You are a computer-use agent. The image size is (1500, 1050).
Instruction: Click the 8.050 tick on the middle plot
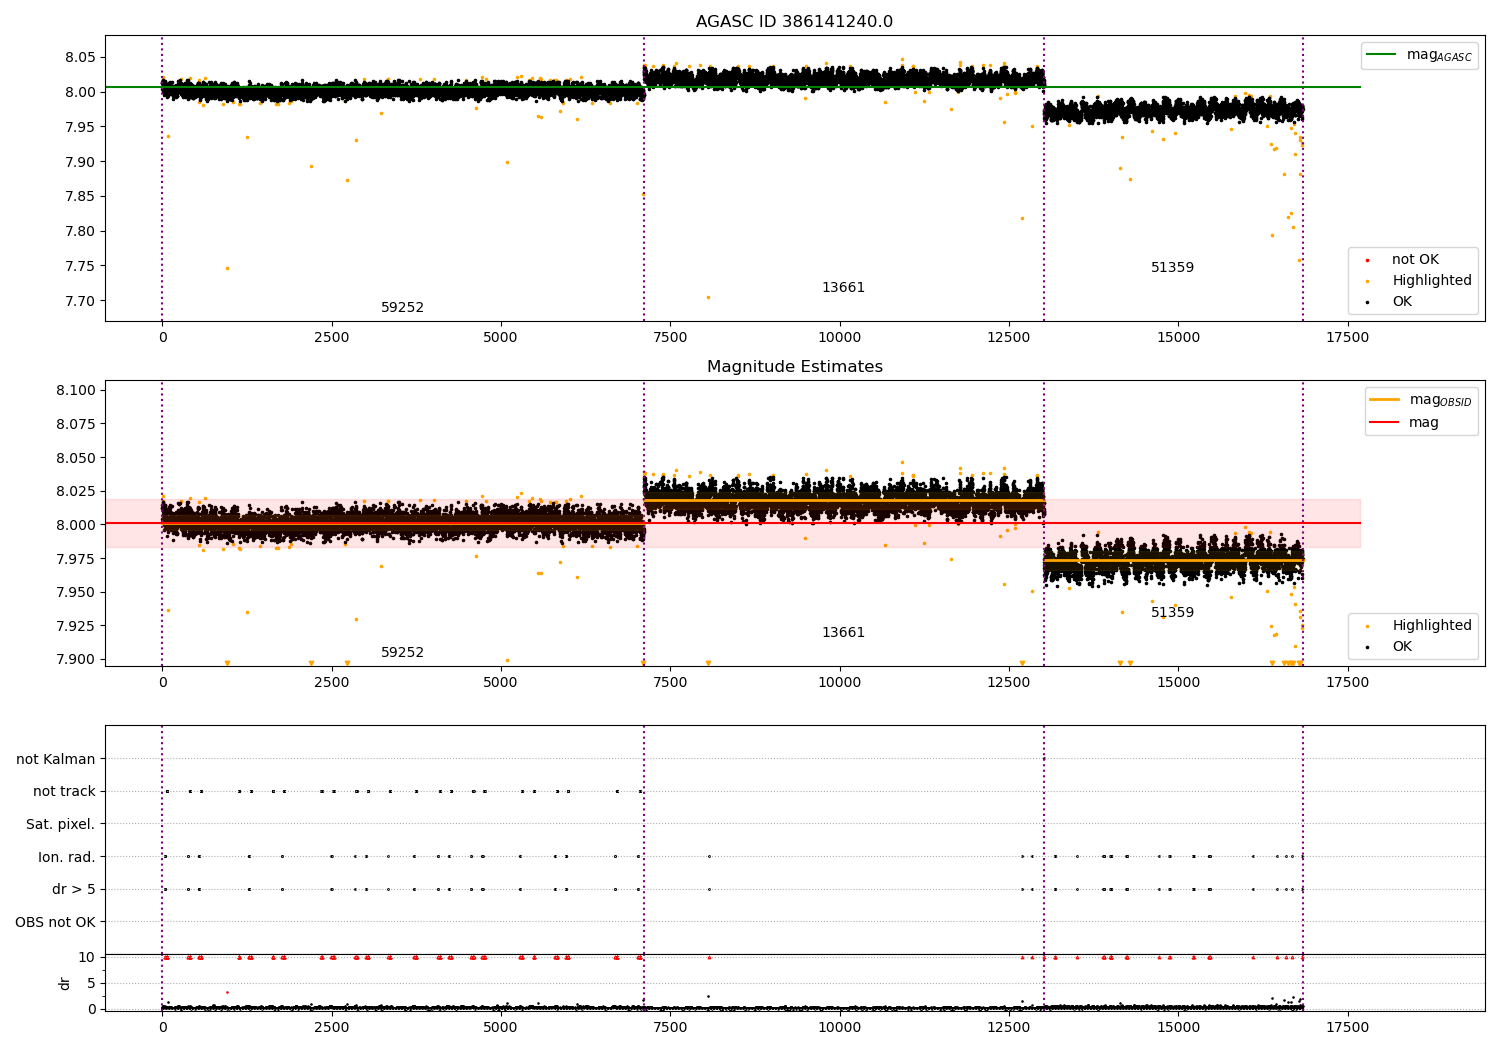(75, 458)
